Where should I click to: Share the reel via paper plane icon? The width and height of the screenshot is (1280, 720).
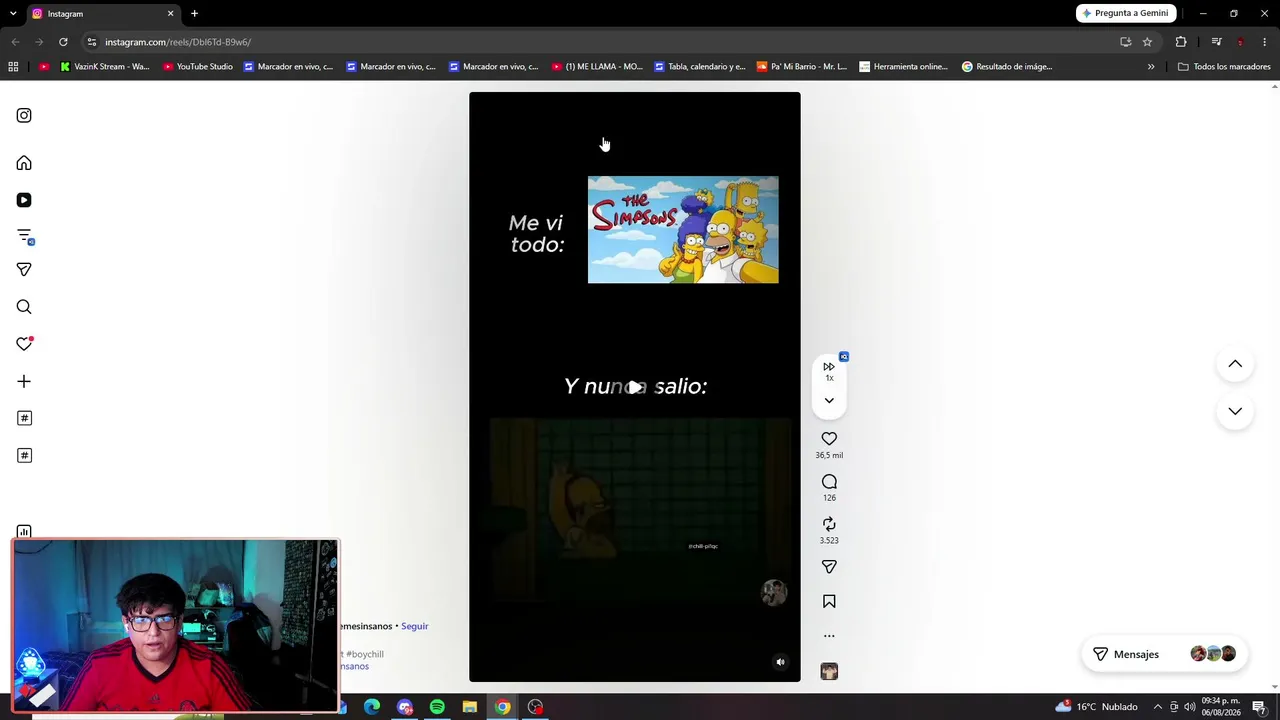[x=829, y=567]
